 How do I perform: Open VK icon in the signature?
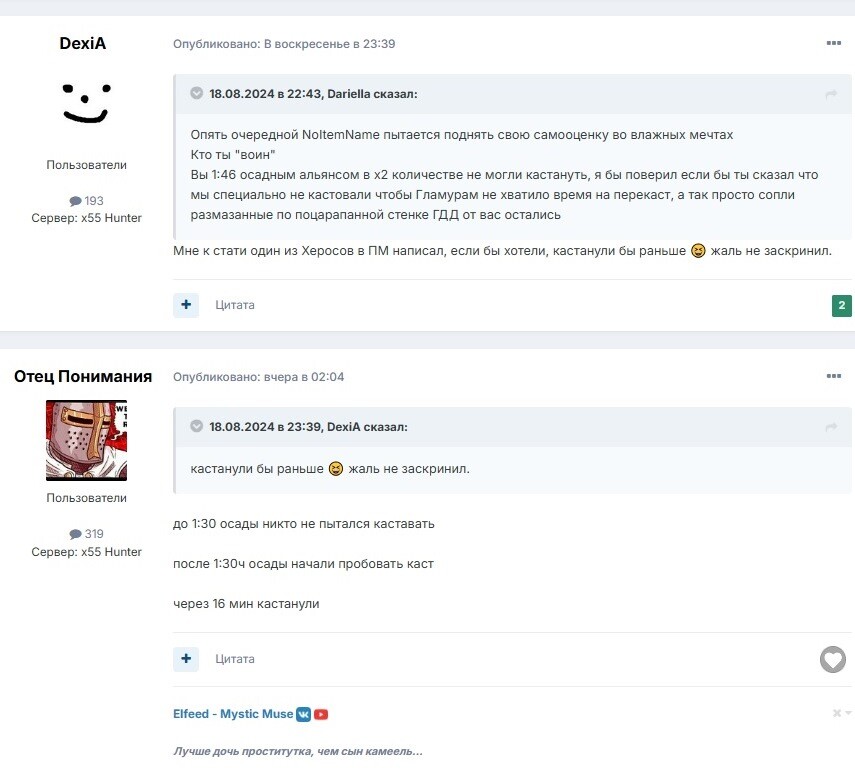pos(303,714)
